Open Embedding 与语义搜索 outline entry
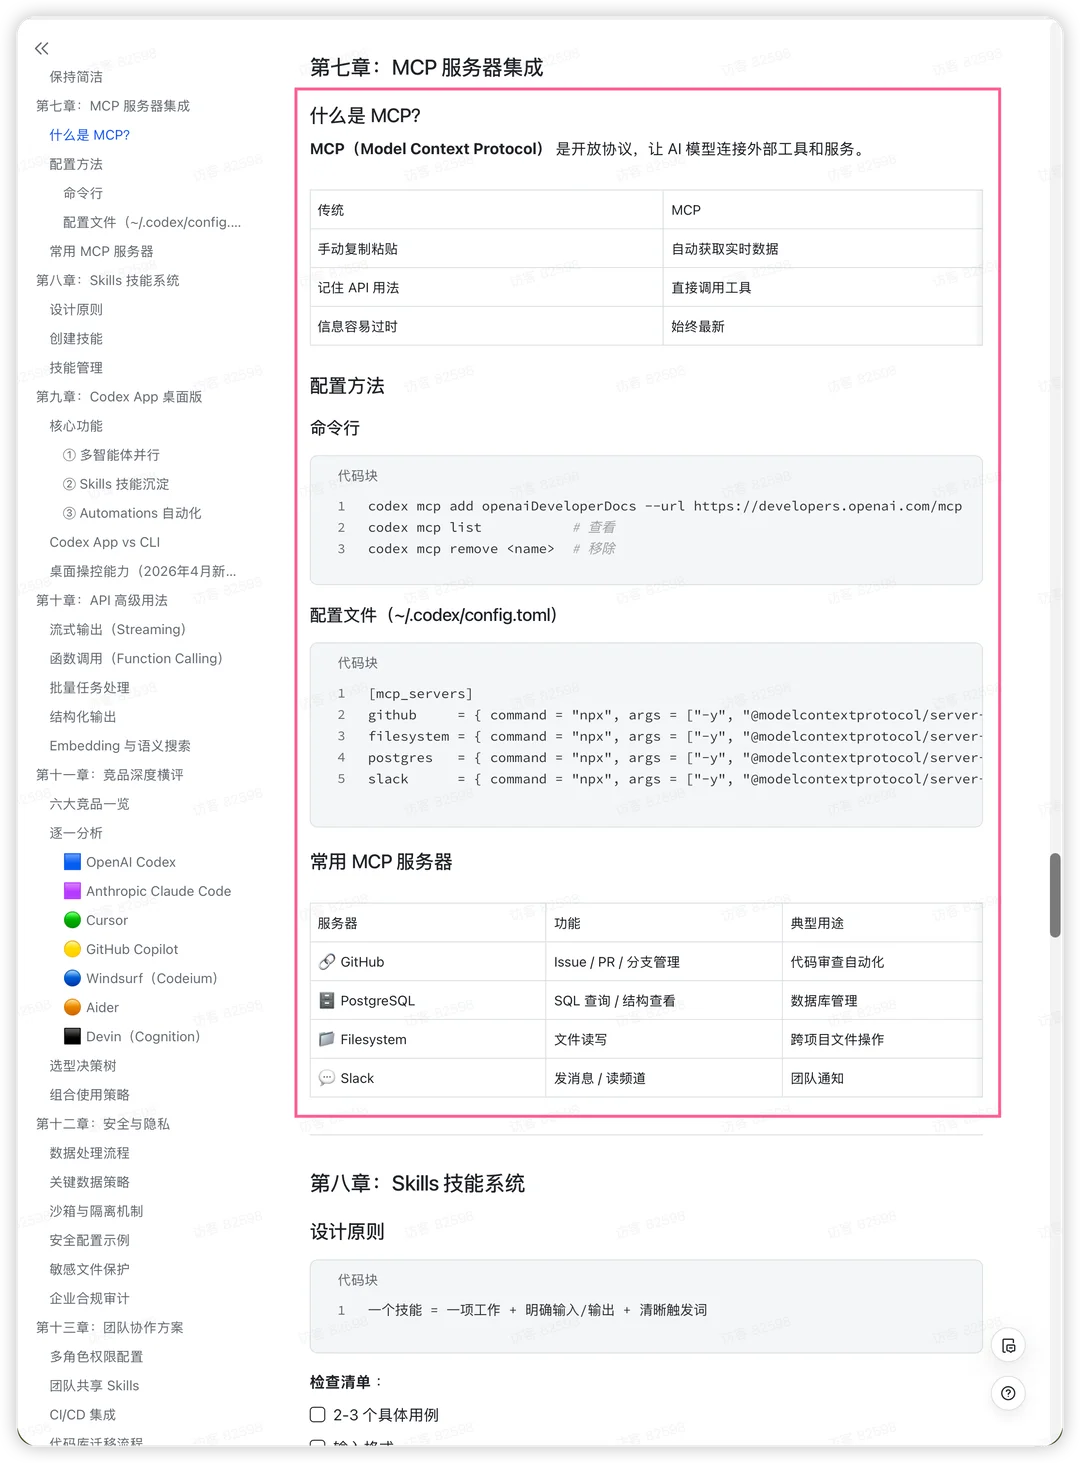The image size is (1080, 1463). (x=120, y=746)
